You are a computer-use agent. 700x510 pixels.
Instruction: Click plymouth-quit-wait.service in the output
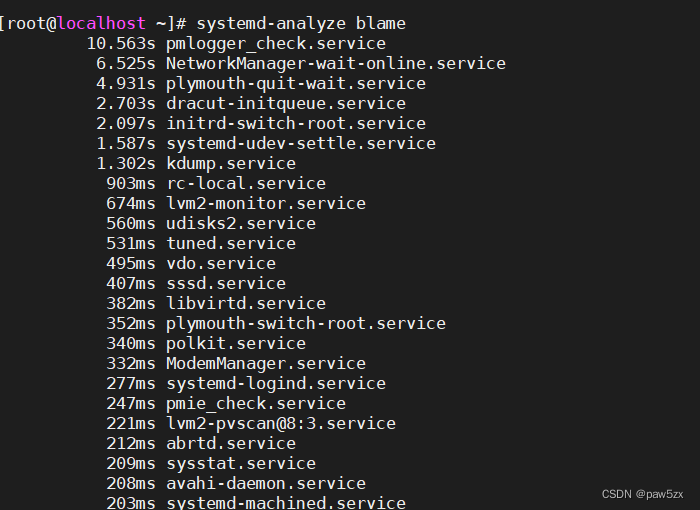click(x=295, y=83)
